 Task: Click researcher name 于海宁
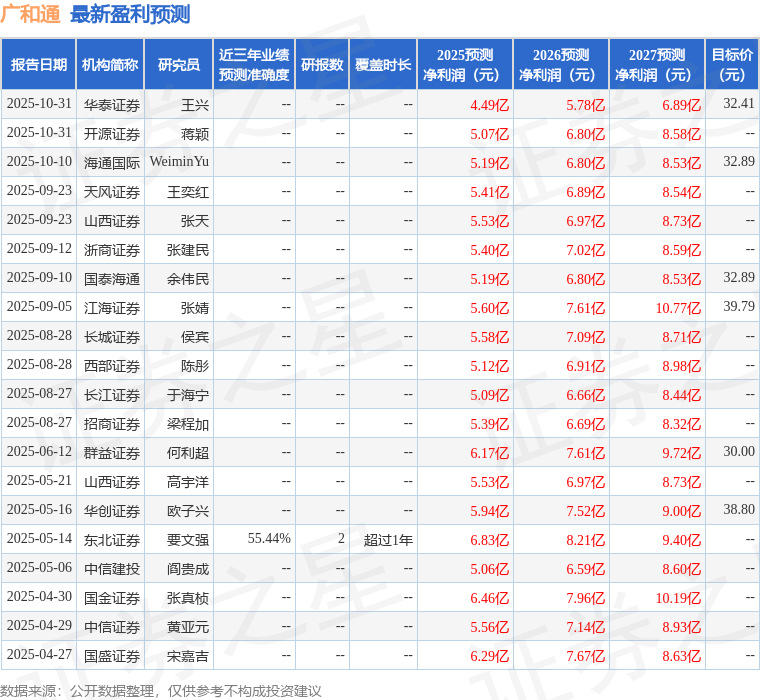(188, 395)
